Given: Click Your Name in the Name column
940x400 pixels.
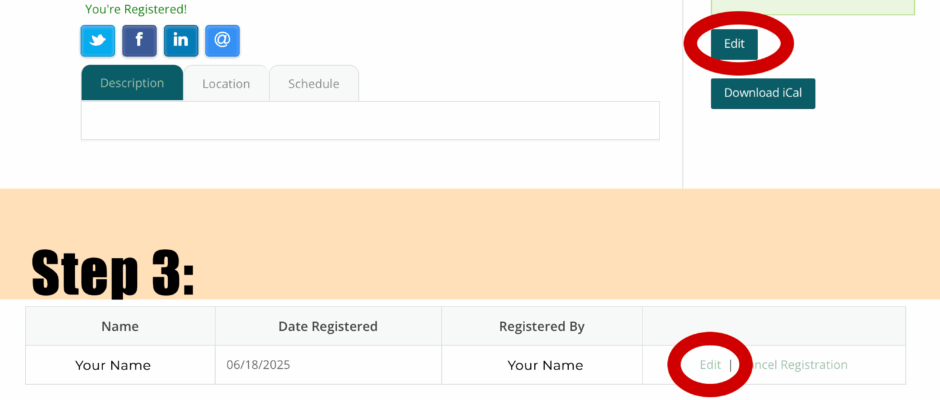Looking at the screenshot, I should click(x=113, y=365).
